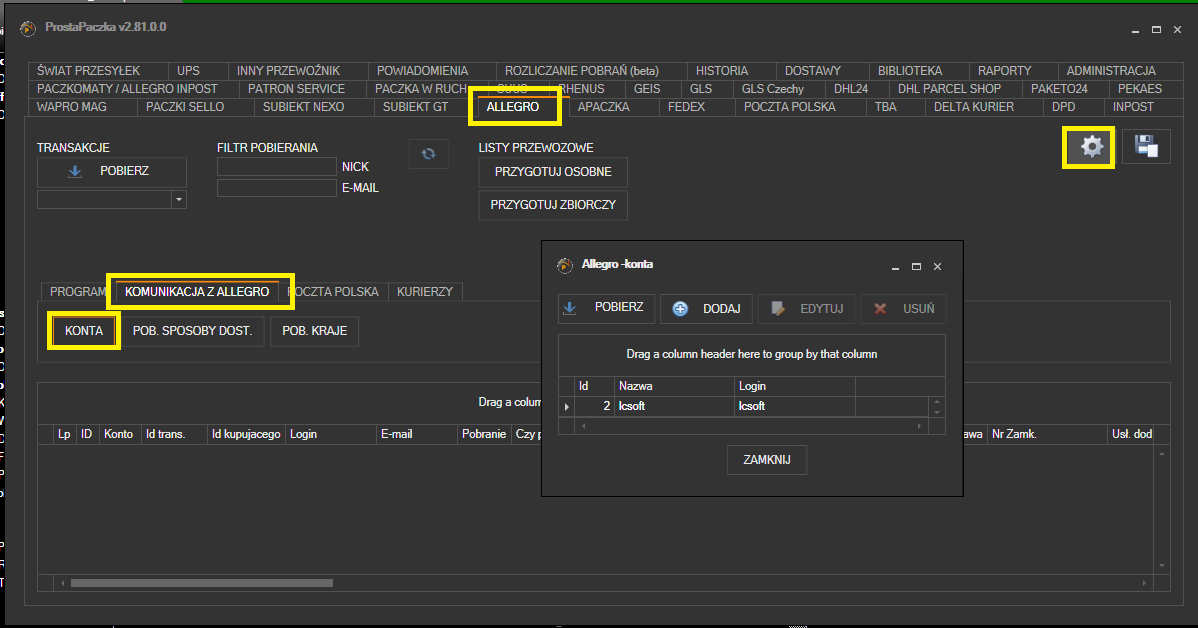Click the Id trans. column header
Image resolution: width=1198 pixels, height=628 pixels.
[174, 434]
